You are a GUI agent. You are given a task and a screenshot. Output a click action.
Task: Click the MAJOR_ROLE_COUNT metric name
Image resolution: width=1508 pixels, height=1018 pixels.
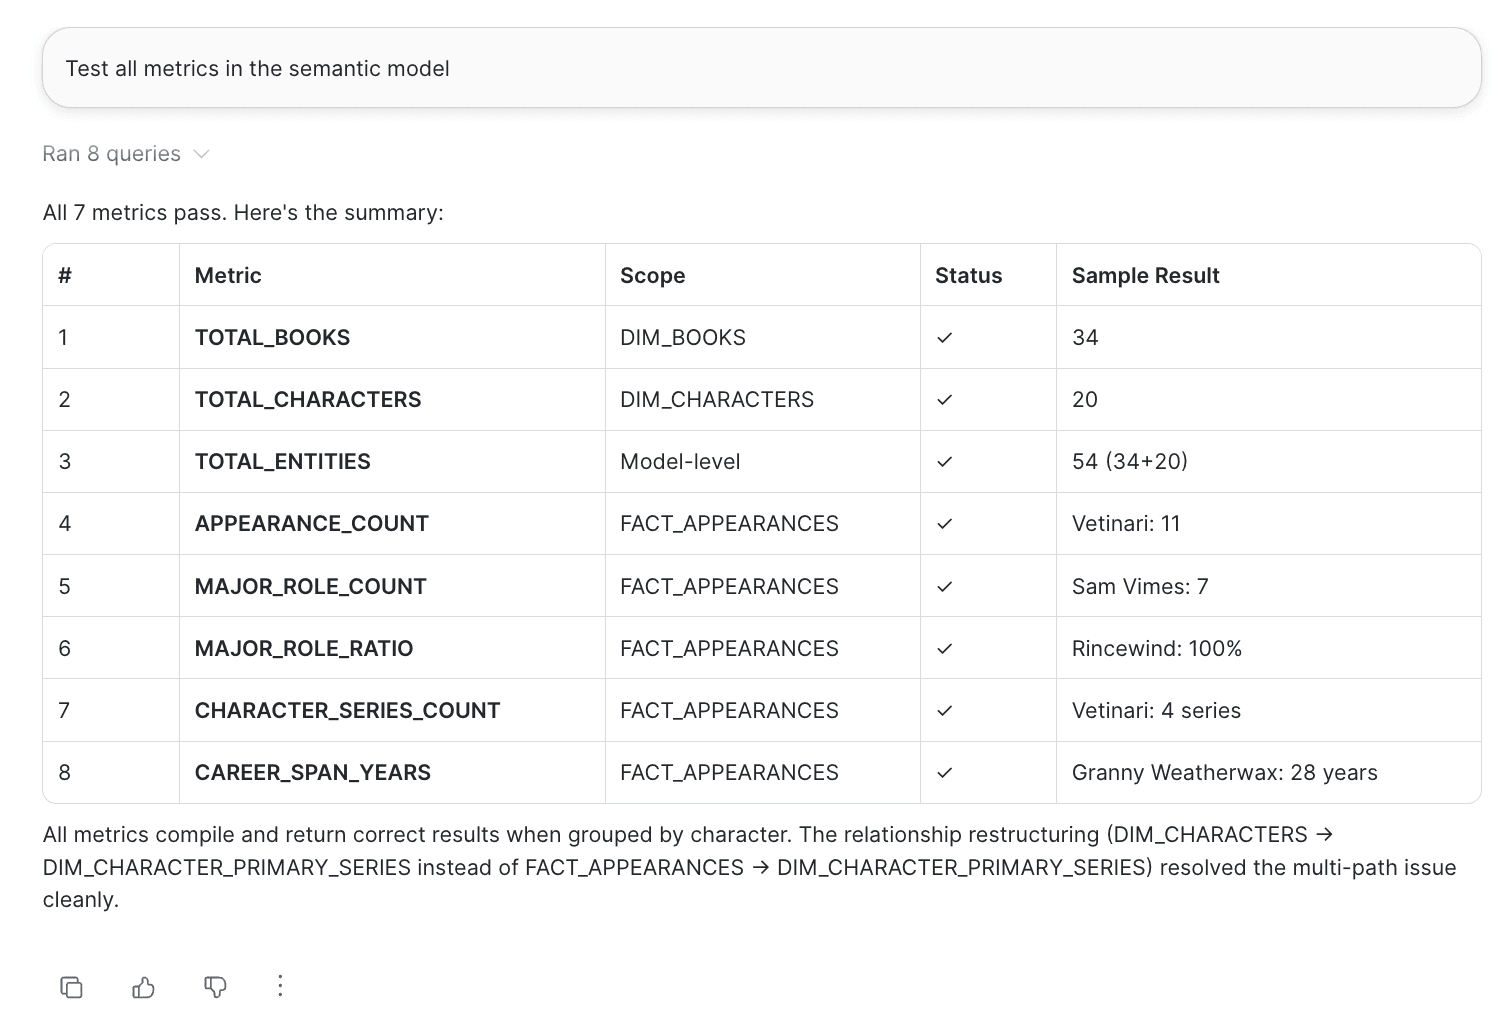(310, 587)
